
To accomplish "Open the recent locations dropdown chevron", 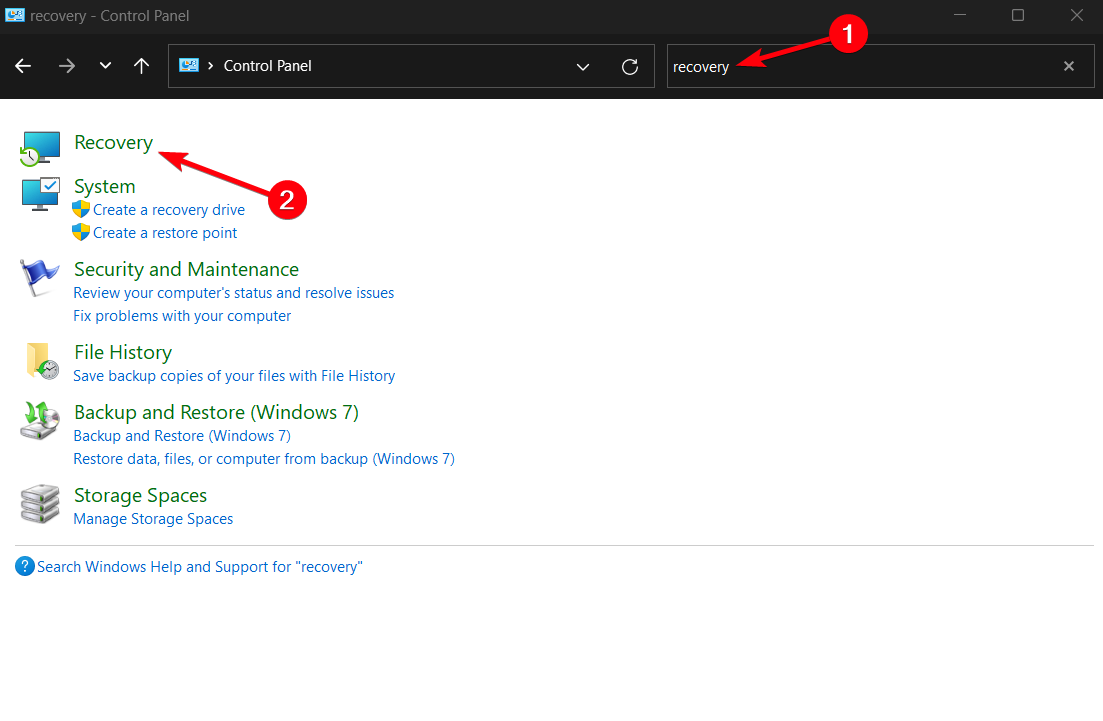I will 106,65.
